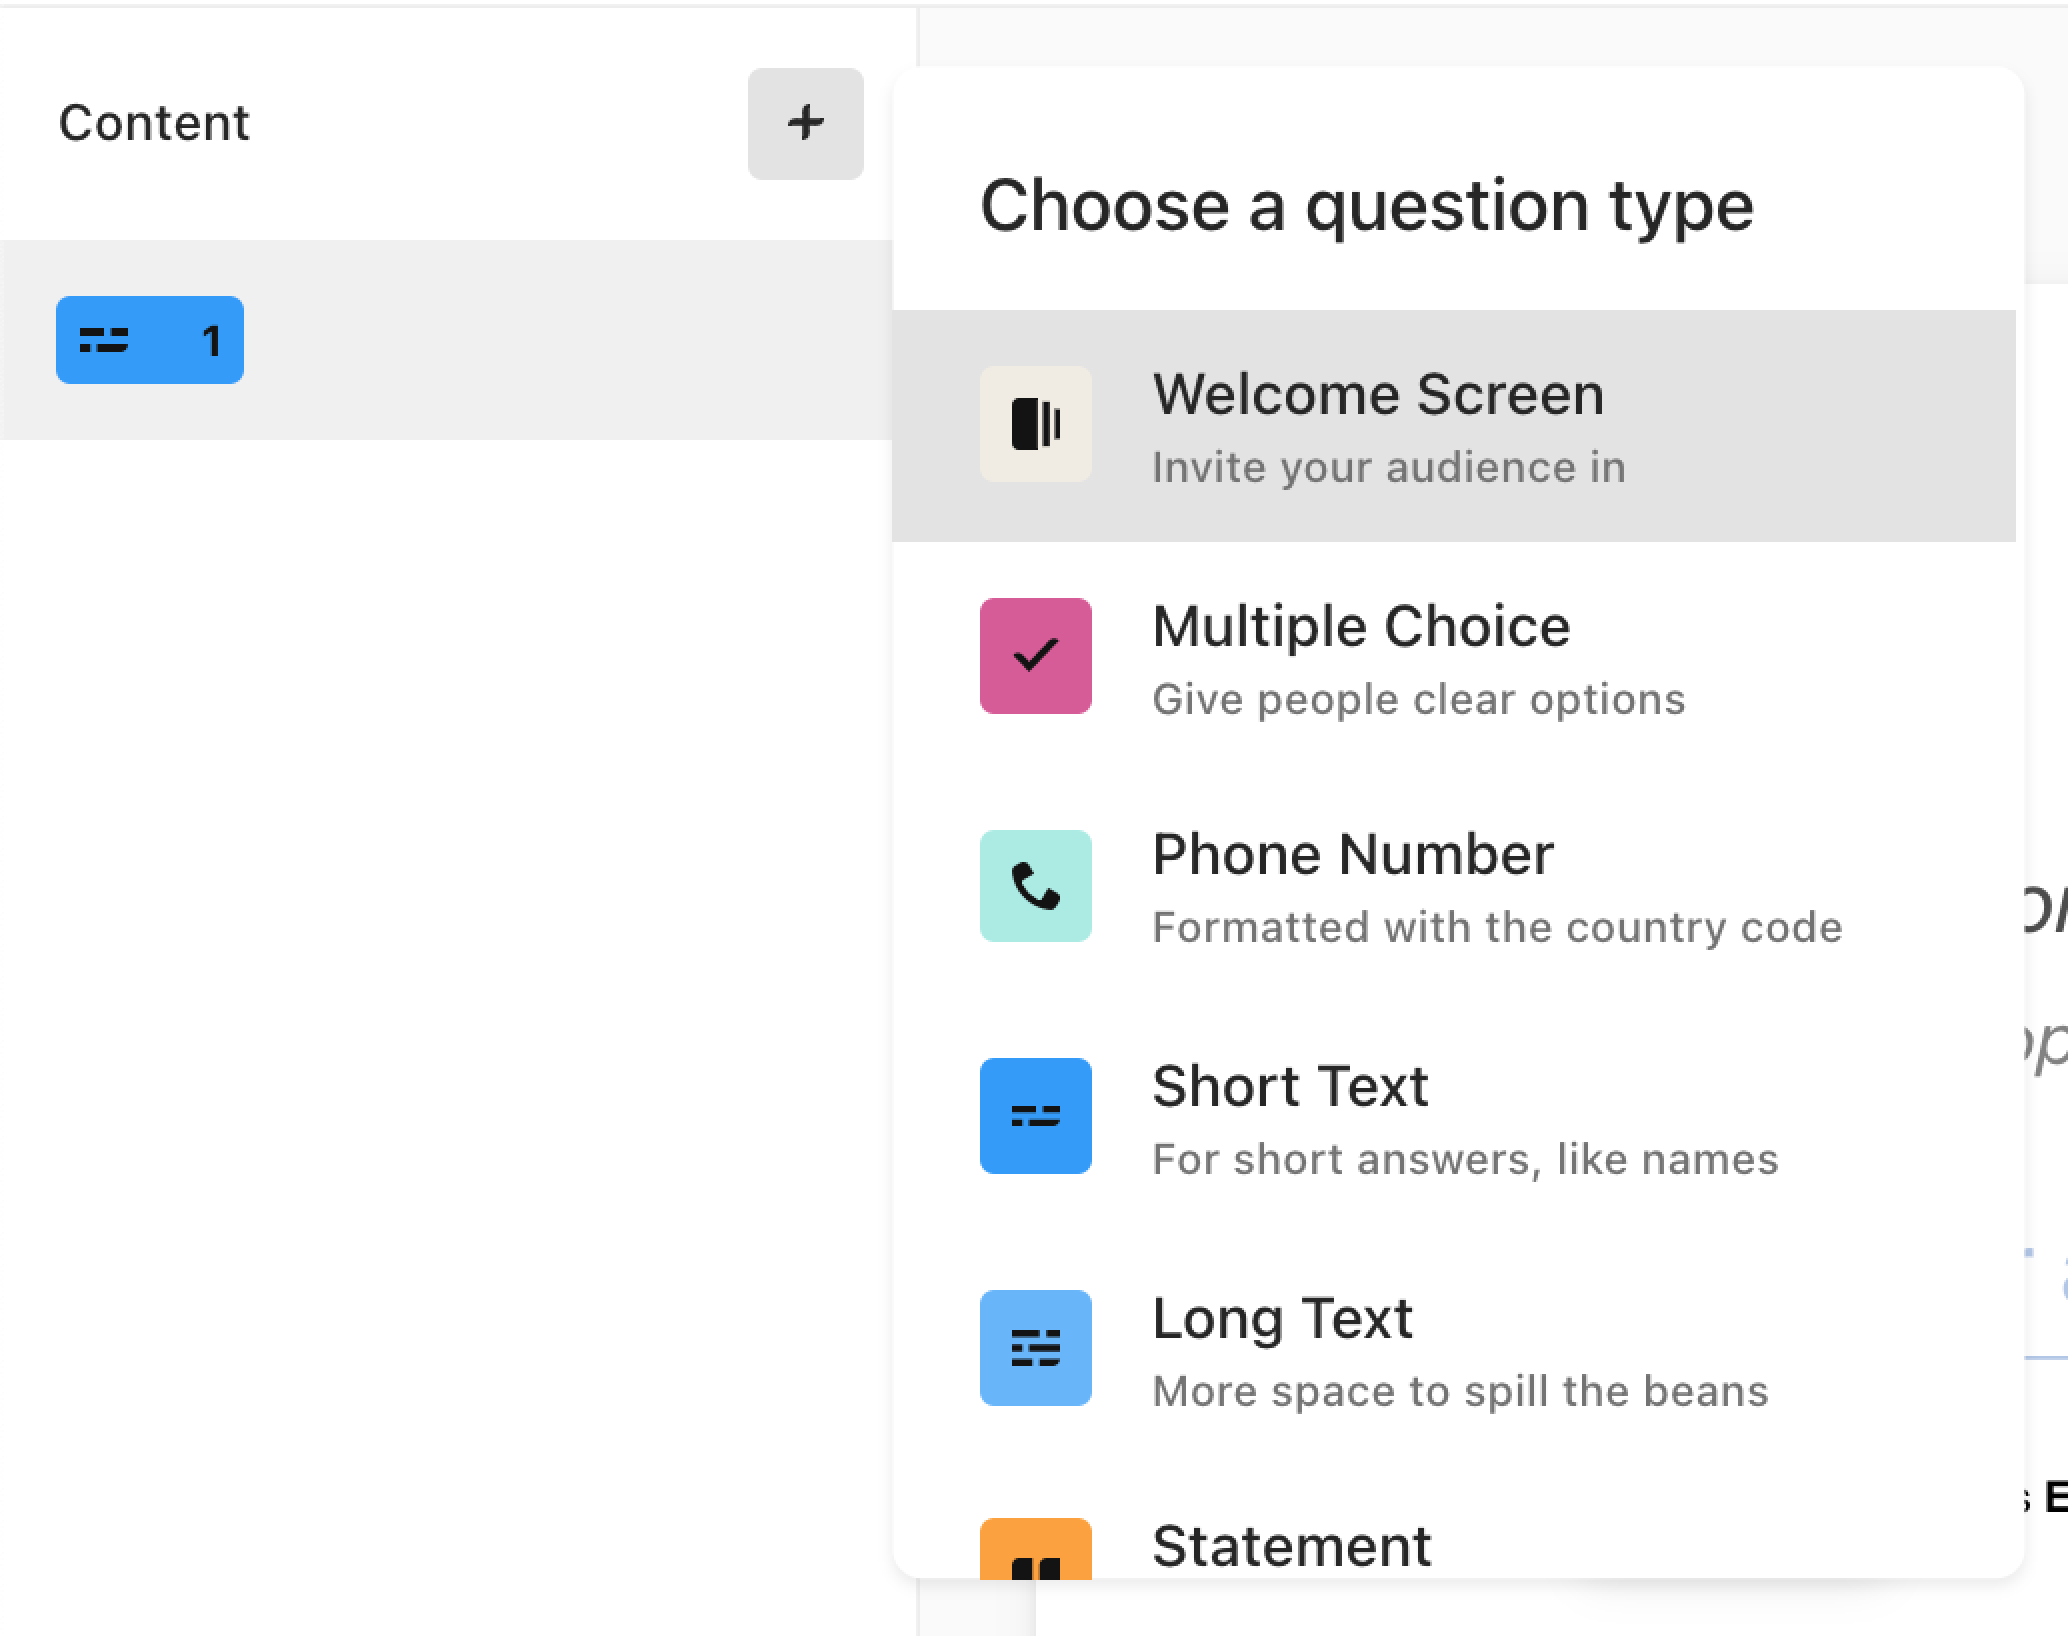Click the 'Invite your audience in' description
Image resolution: width=2068 pixels, height=1636 pixels.
(1389, 468)
